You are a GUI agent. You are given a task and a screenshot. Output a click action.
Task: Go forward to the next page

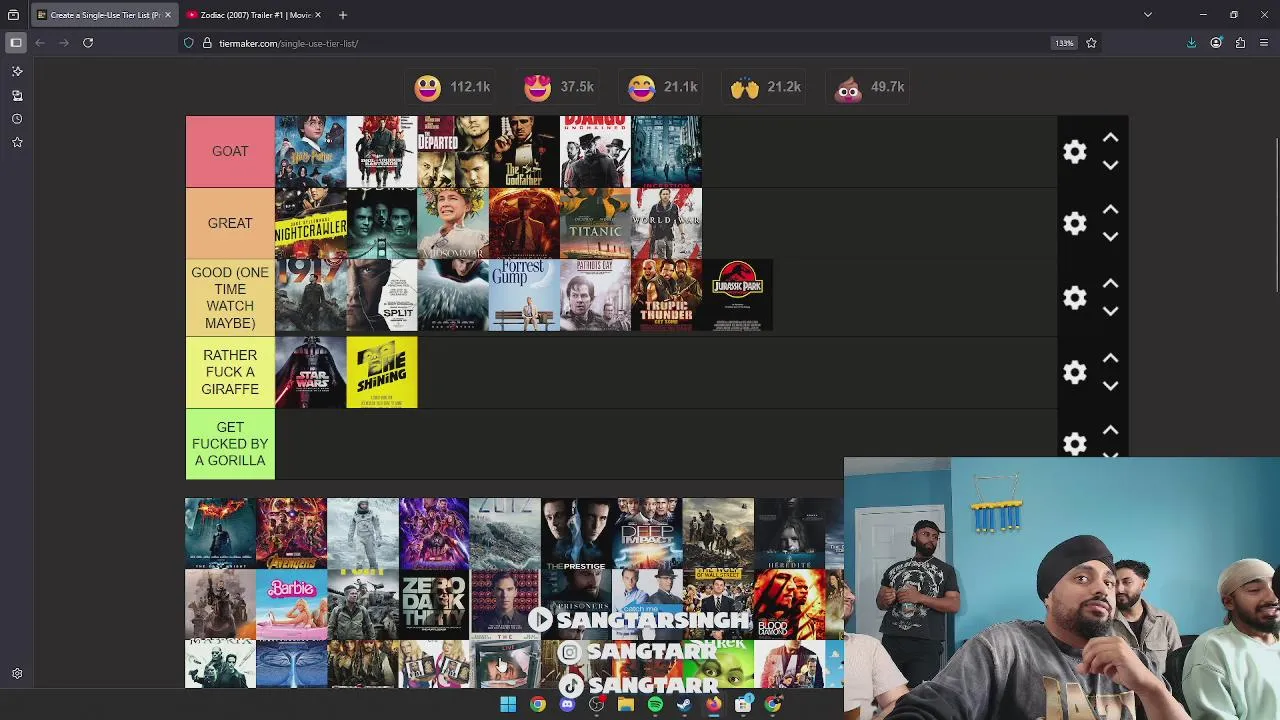64,43
